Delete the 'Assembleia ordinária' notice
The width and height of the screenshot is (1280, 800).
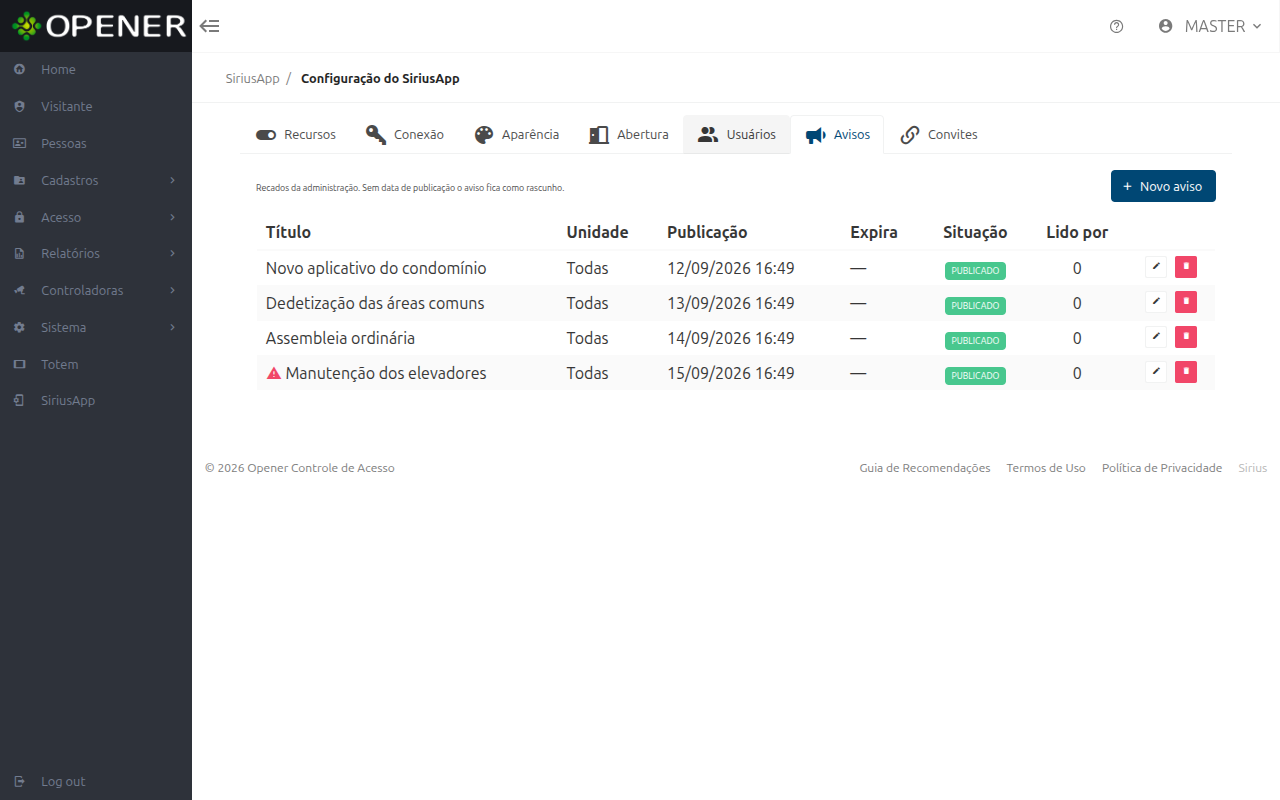(1186, 337)
